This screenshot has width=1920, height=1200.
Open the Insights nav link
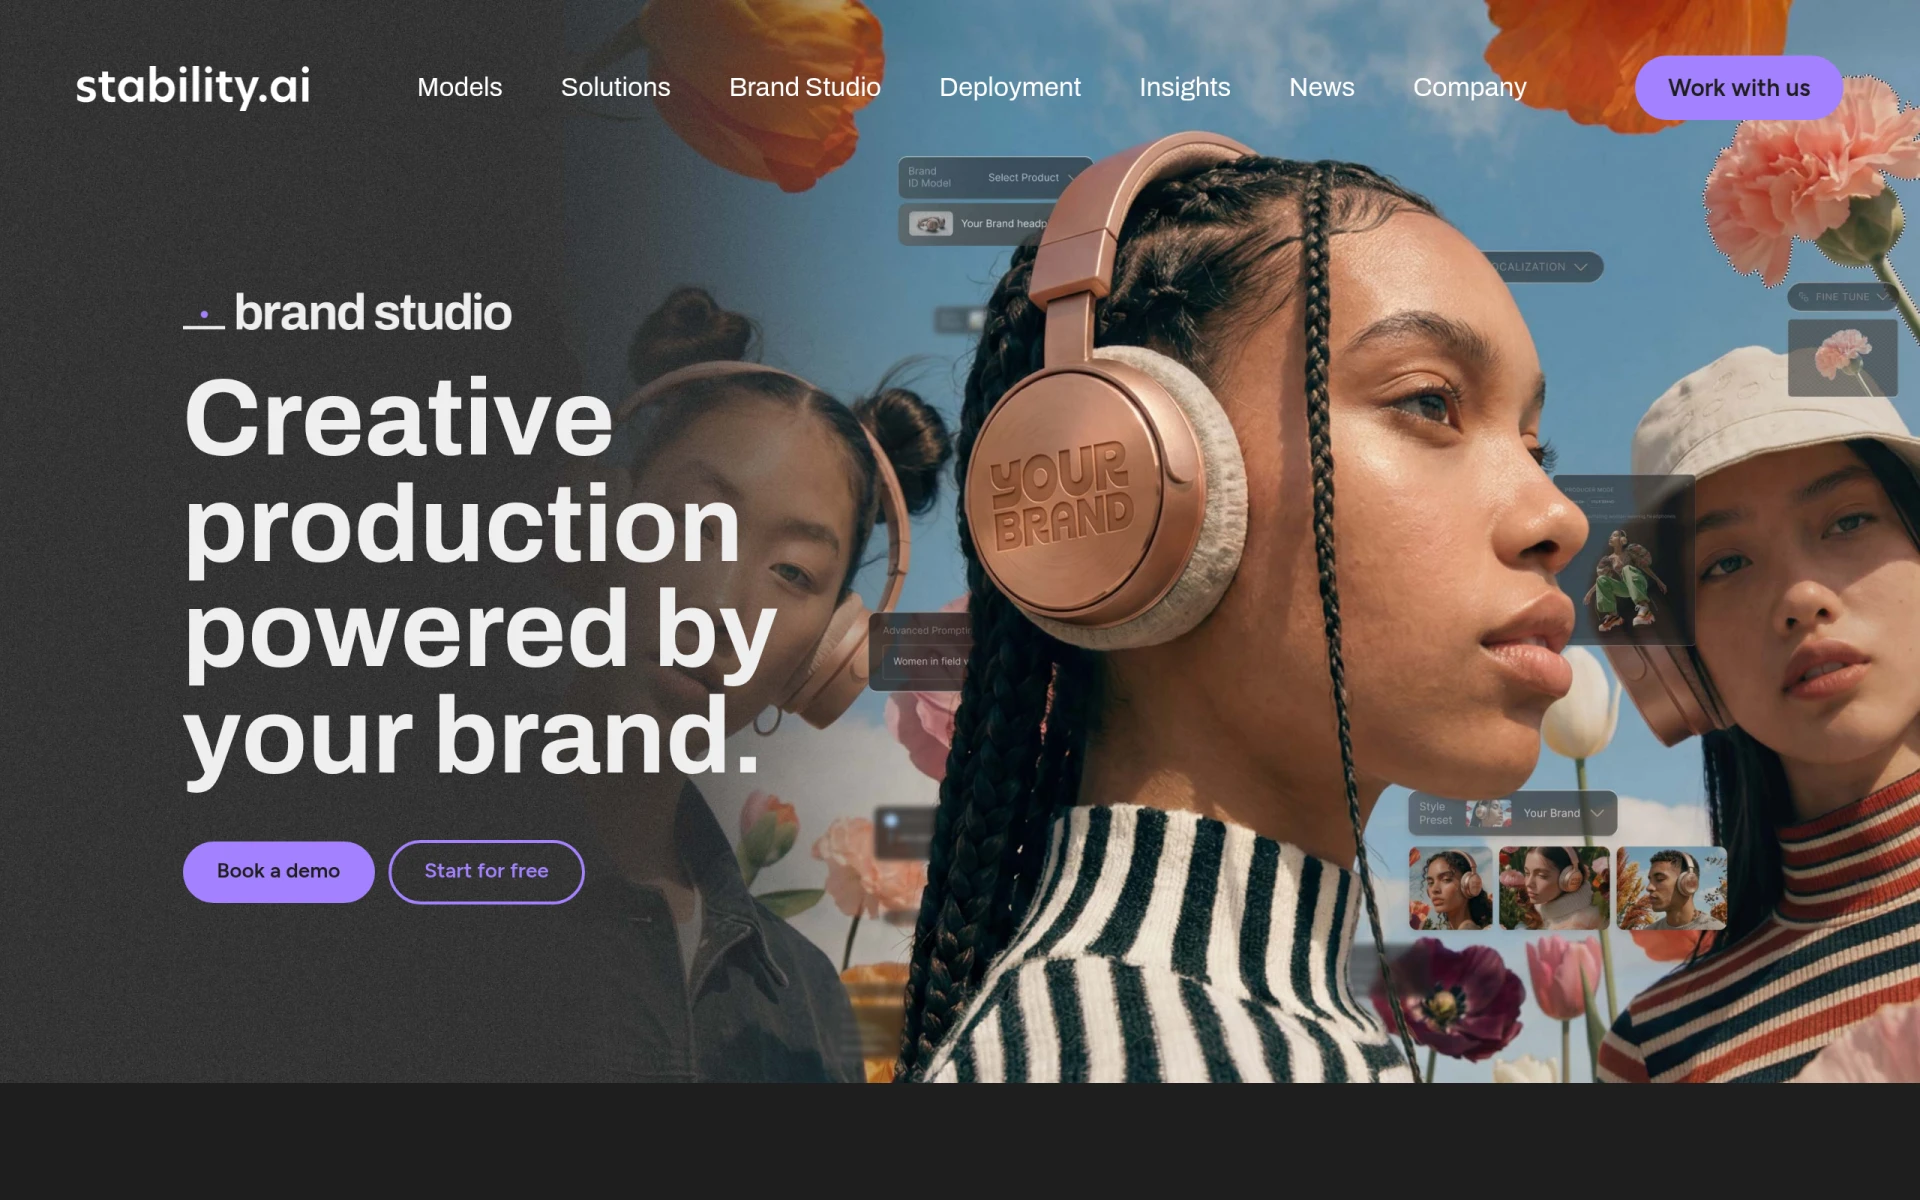[x=1184, y=88]
